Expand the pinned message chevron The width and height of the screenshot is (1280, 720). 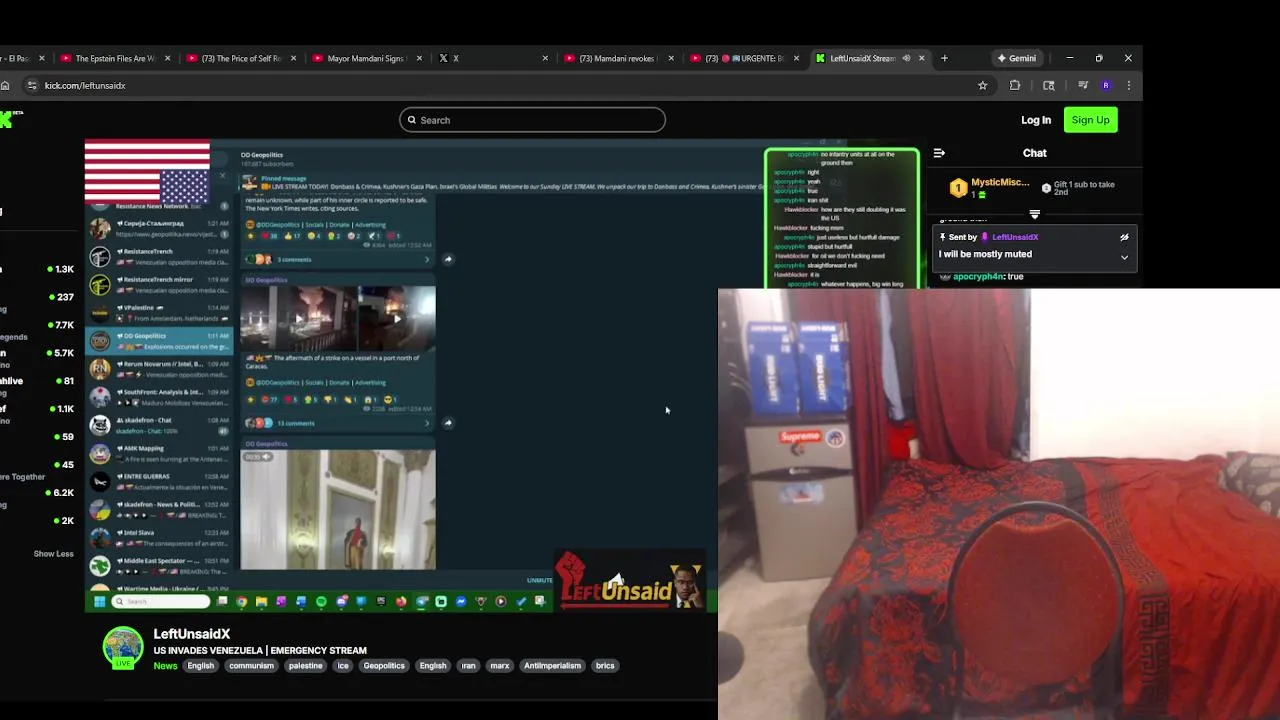tap(1124, 257)
